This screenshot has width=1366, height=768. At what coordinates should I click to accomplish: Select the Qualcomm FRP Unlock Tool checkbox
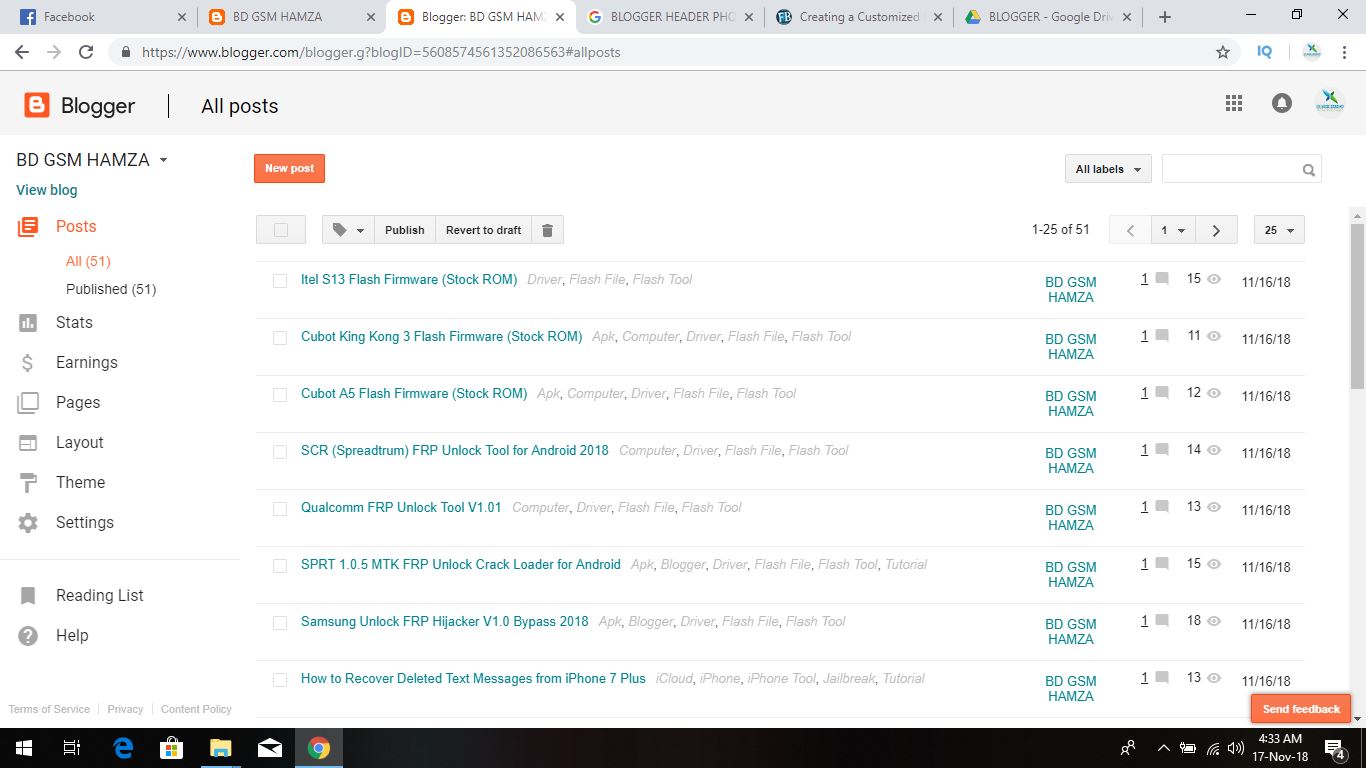[x=280, y=509]
